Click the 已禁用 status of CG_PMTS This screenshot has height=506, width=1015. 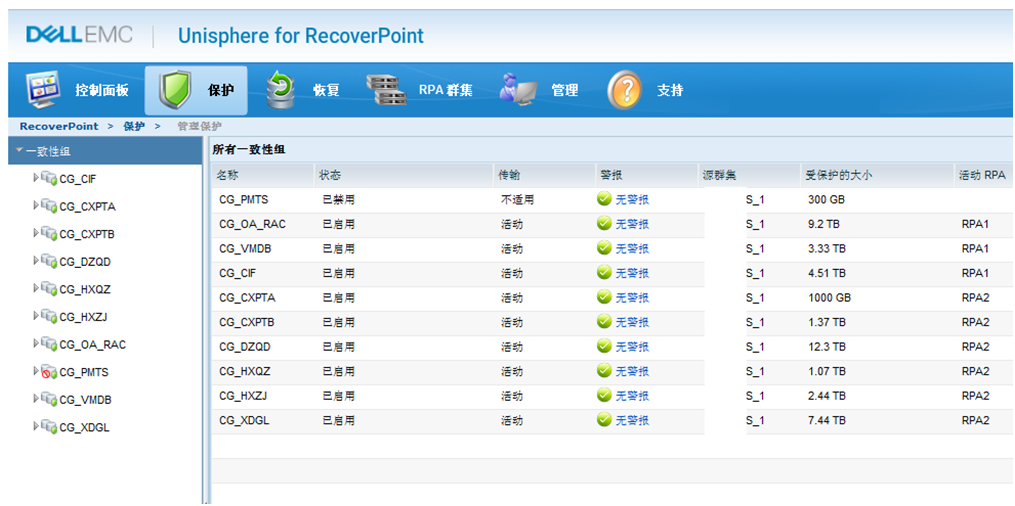point(338,200)
